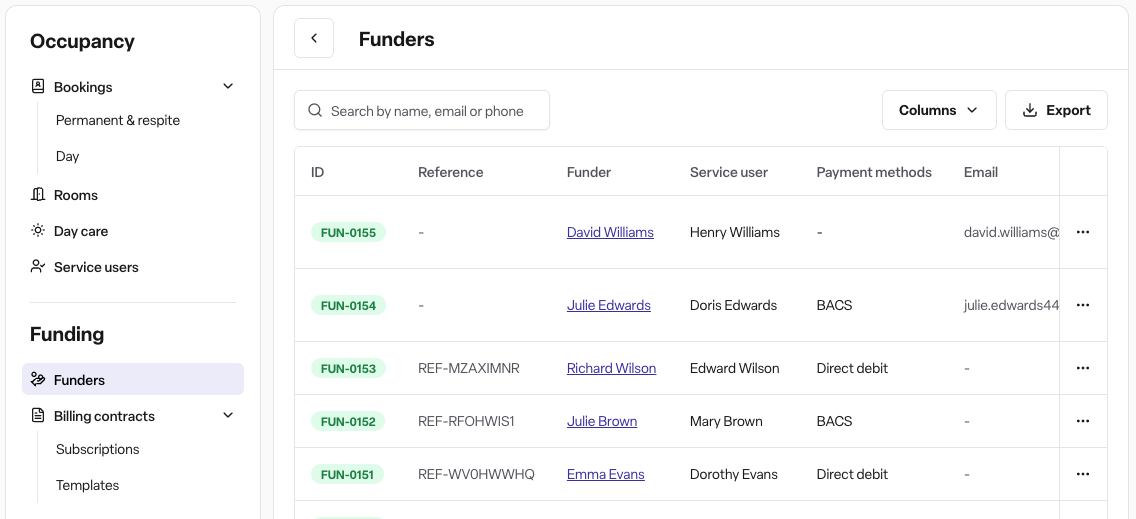This screenshot has height=519, width=1136.
Task: Click service user Doris Edwards
Action: click(x=733, y=305)
